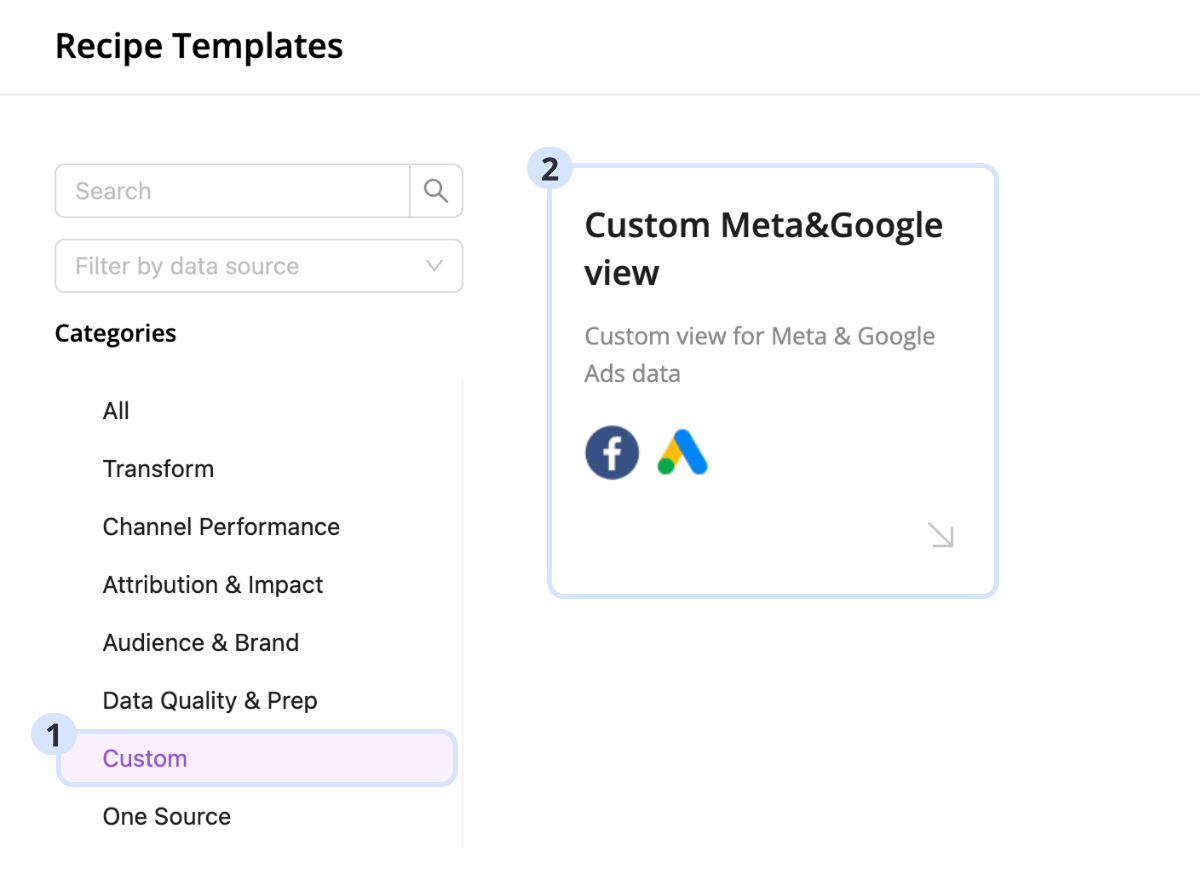This screenshot has width=1200, height=882.
Task: Select the Transform category
Action: coord(158,469)
